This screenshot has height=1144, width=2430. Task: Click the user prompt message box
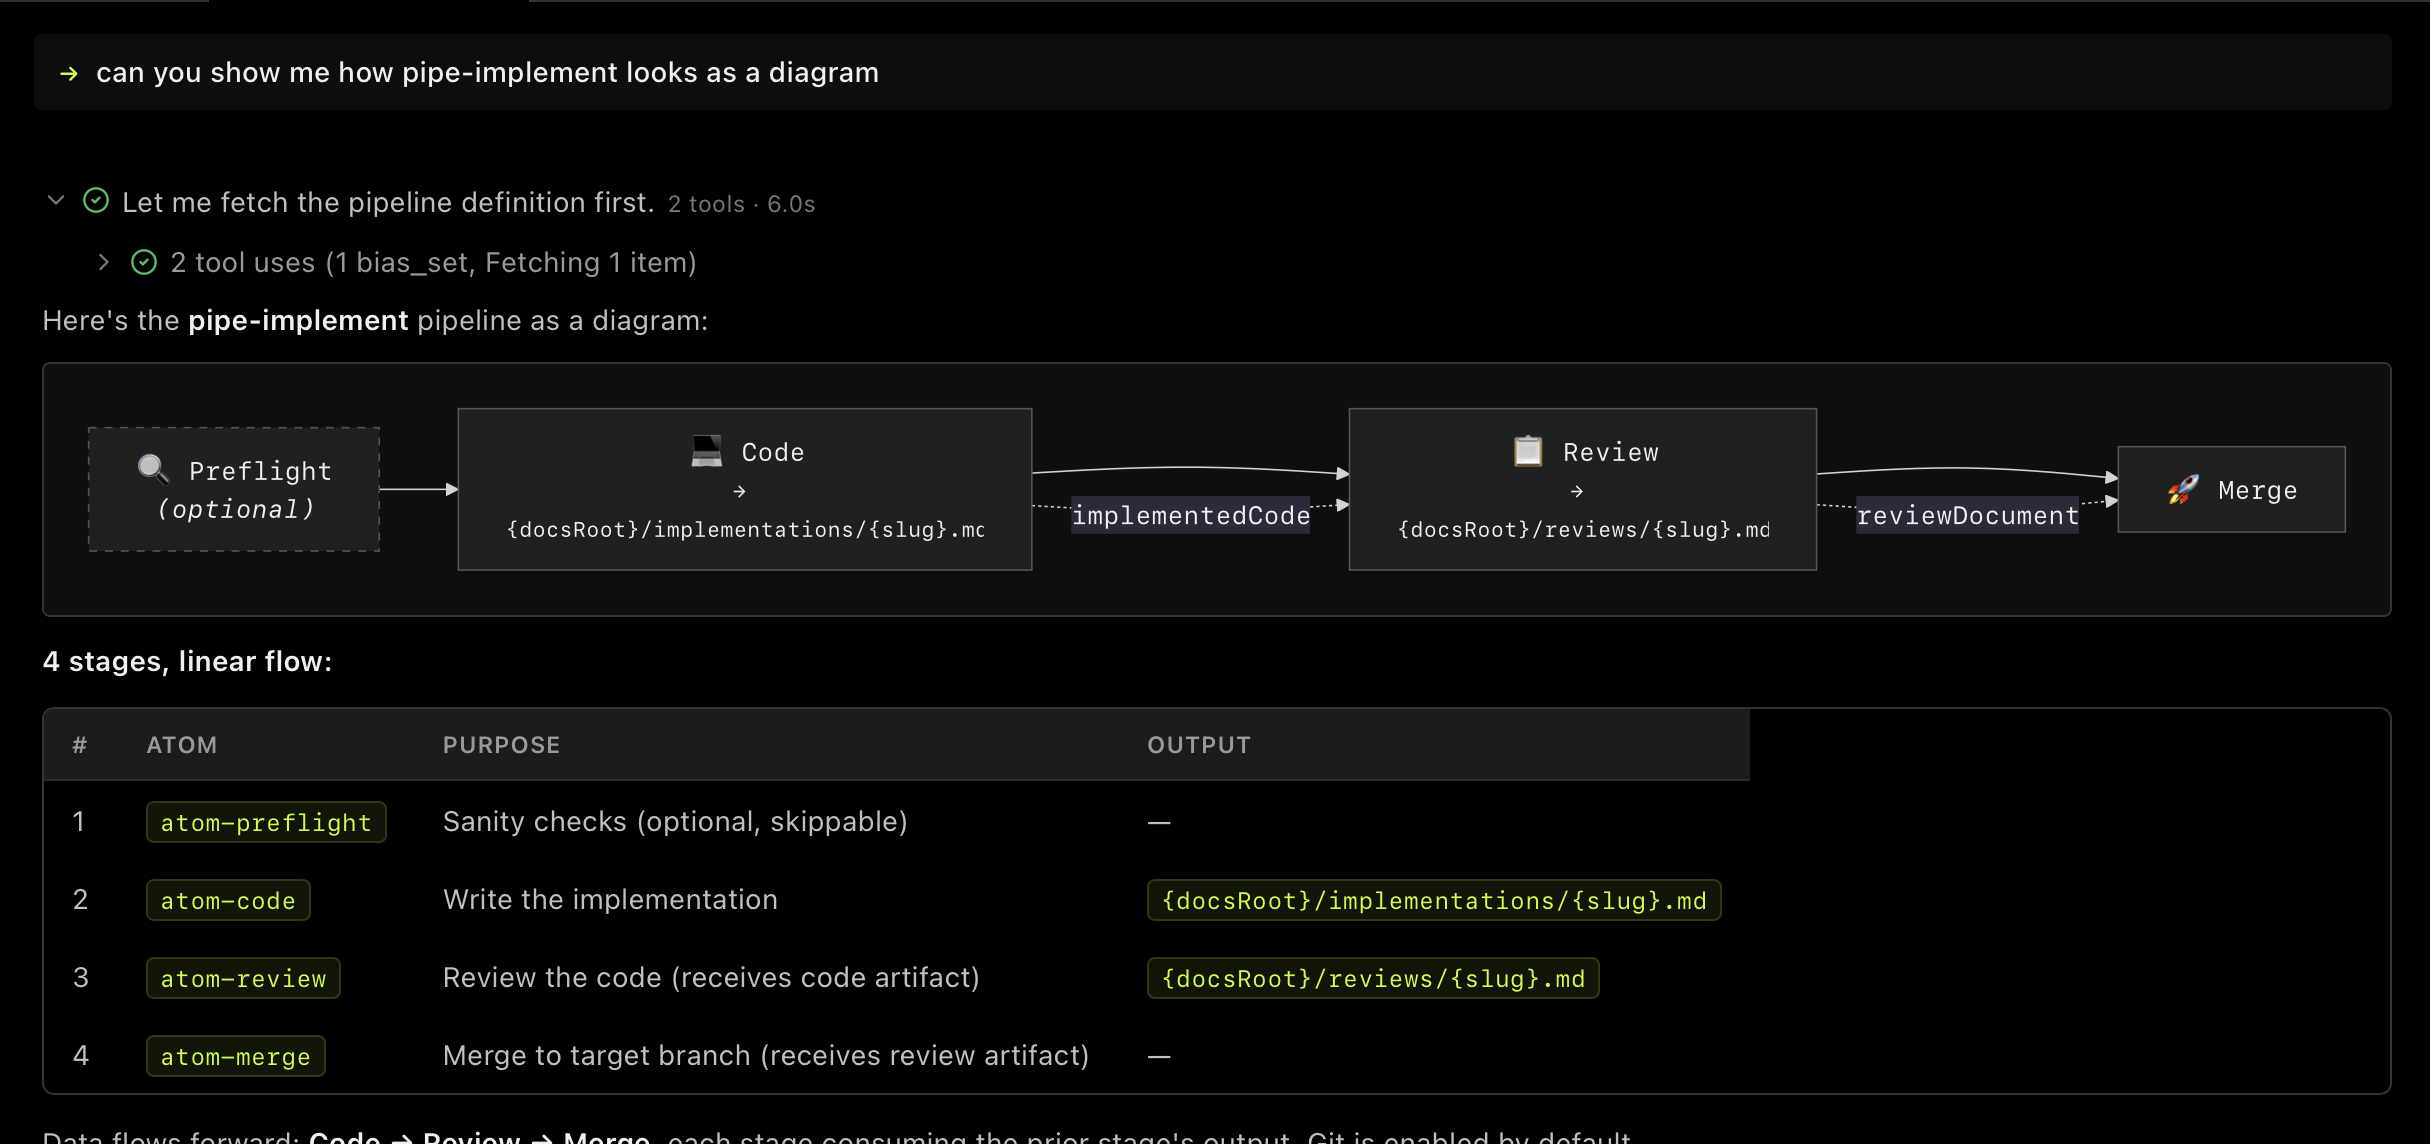1212,73
